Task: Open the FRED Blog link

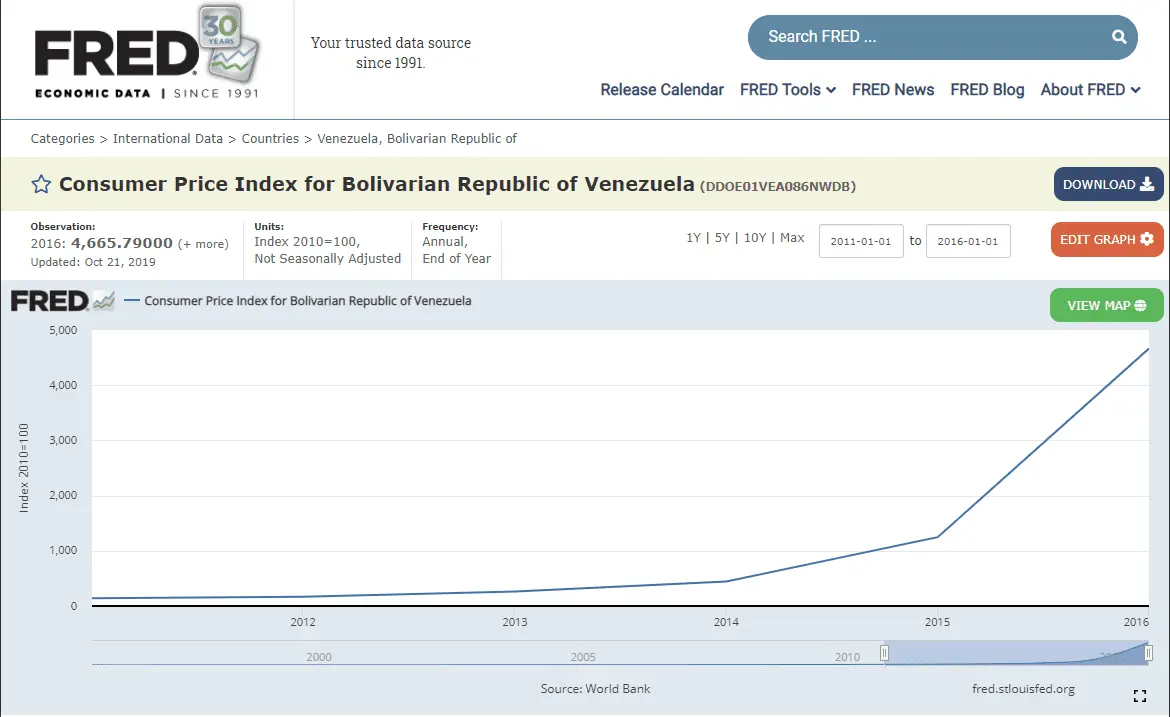Action: (987, 90)
